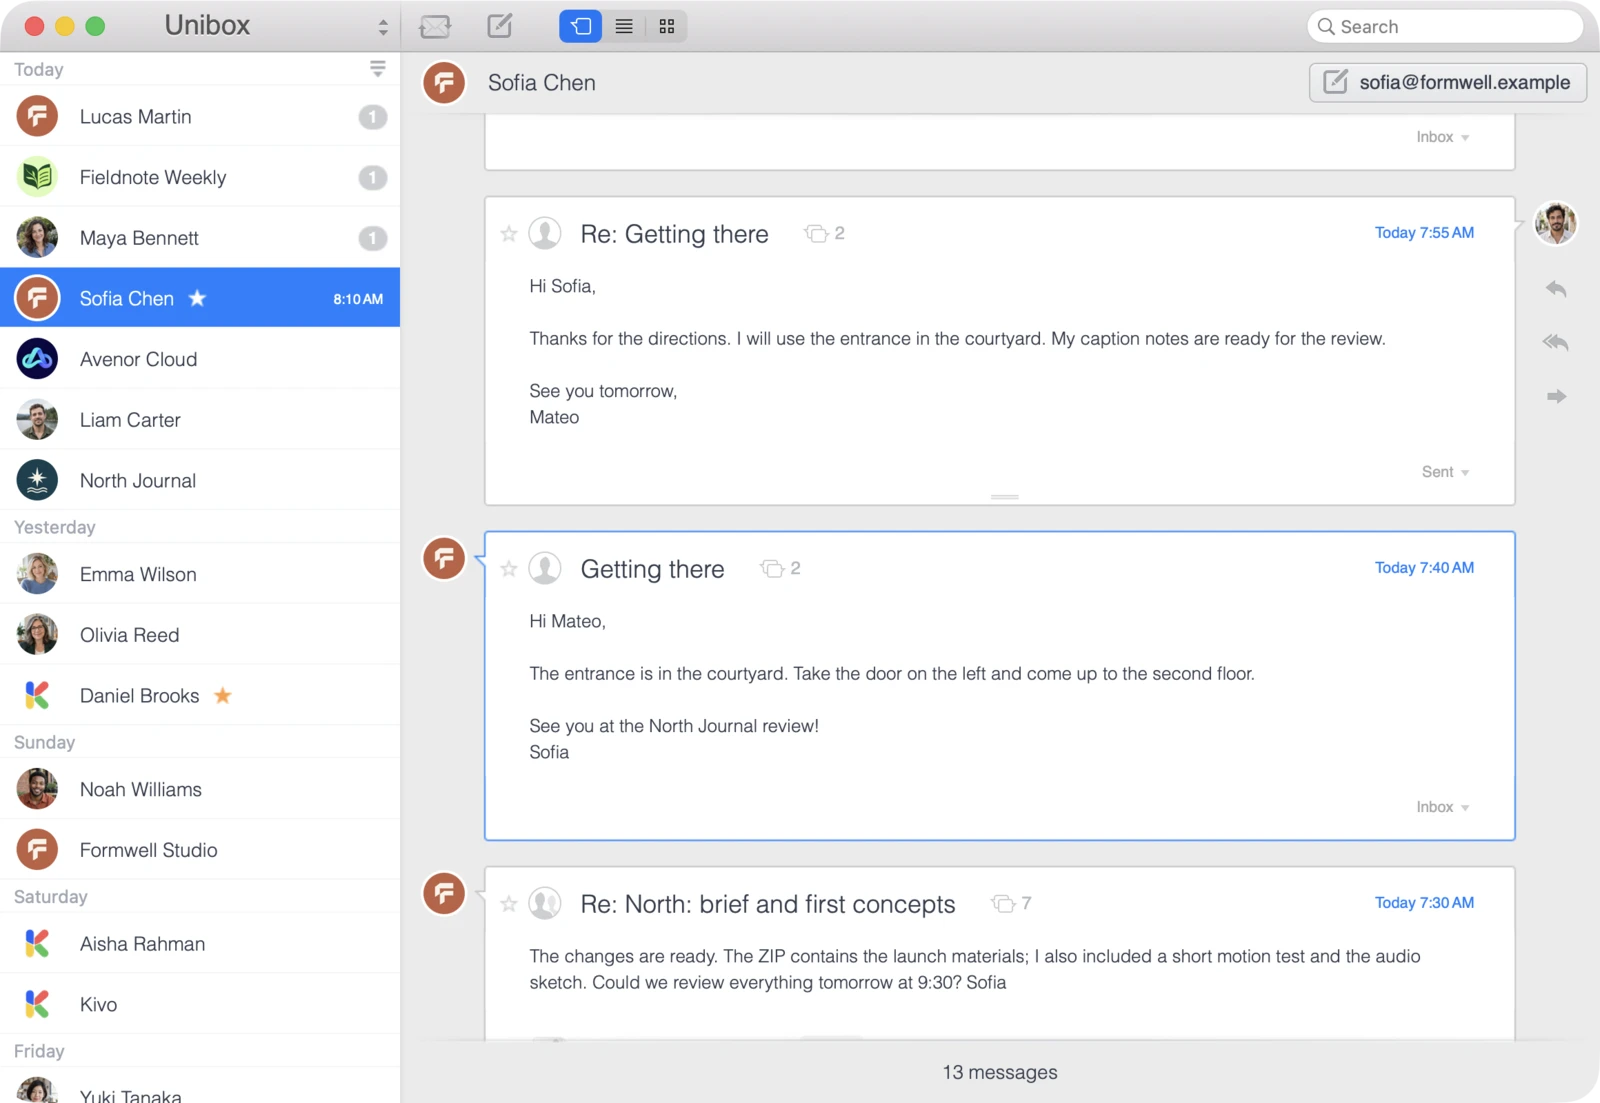The width and height of the screenshot is (1600, 1103).
Task: Click sender avatar beside Re: North brief
Action: point(444,892)
